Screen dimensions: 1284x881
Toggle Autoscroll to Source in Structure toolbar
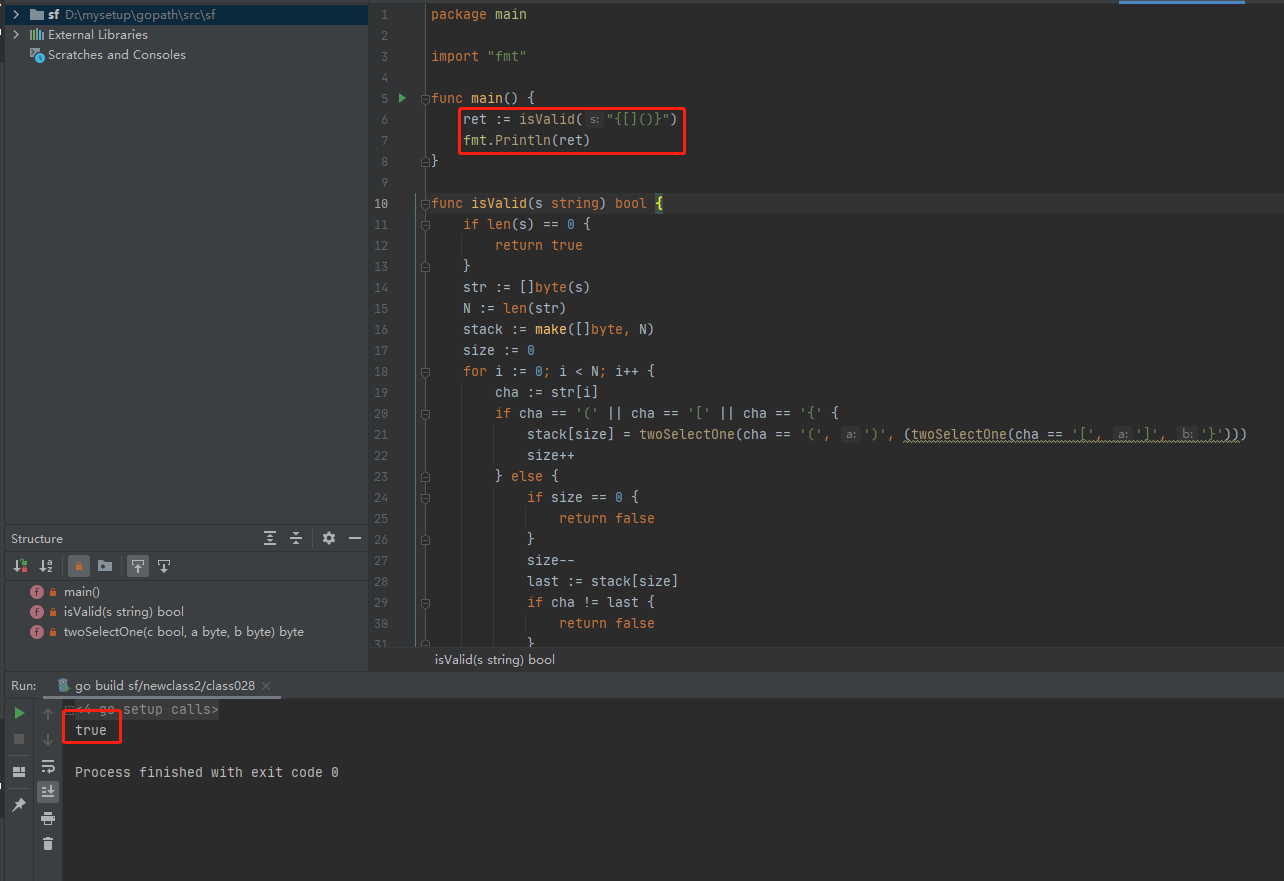[x=138, y=566]
